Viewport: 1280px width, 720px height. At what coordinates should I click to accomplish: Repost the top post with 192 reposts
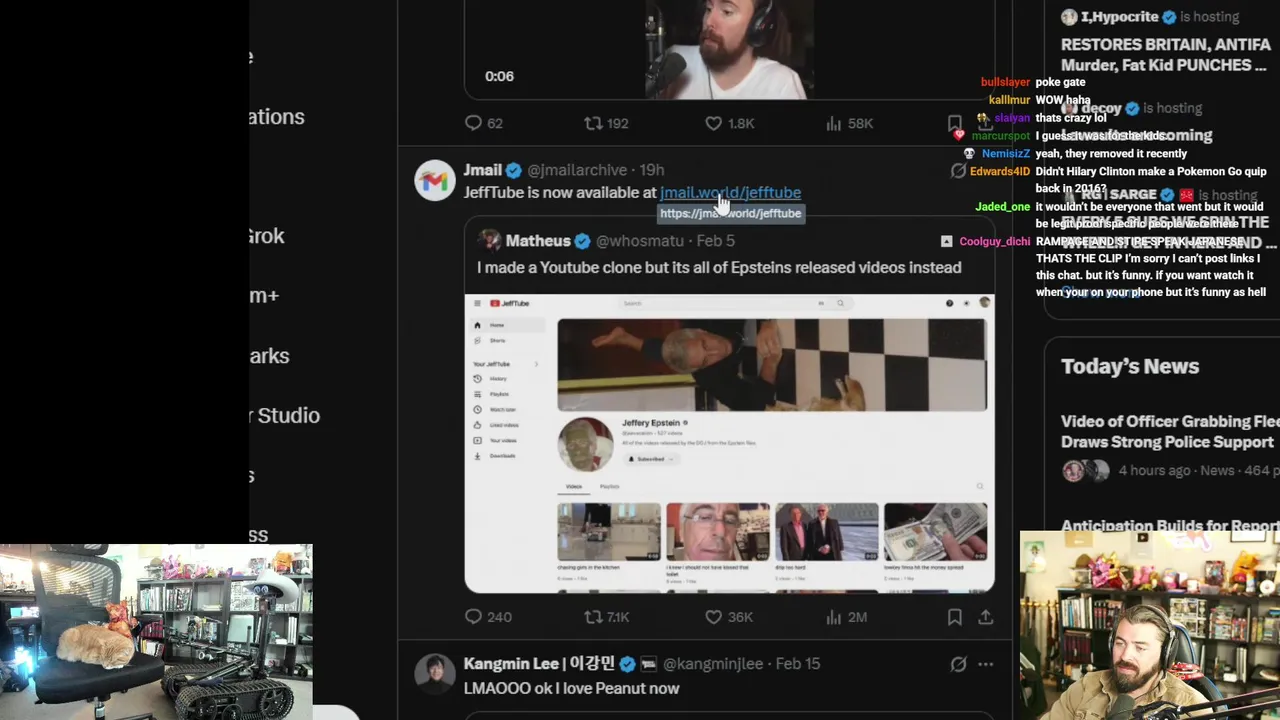click(x=606, y=123)
